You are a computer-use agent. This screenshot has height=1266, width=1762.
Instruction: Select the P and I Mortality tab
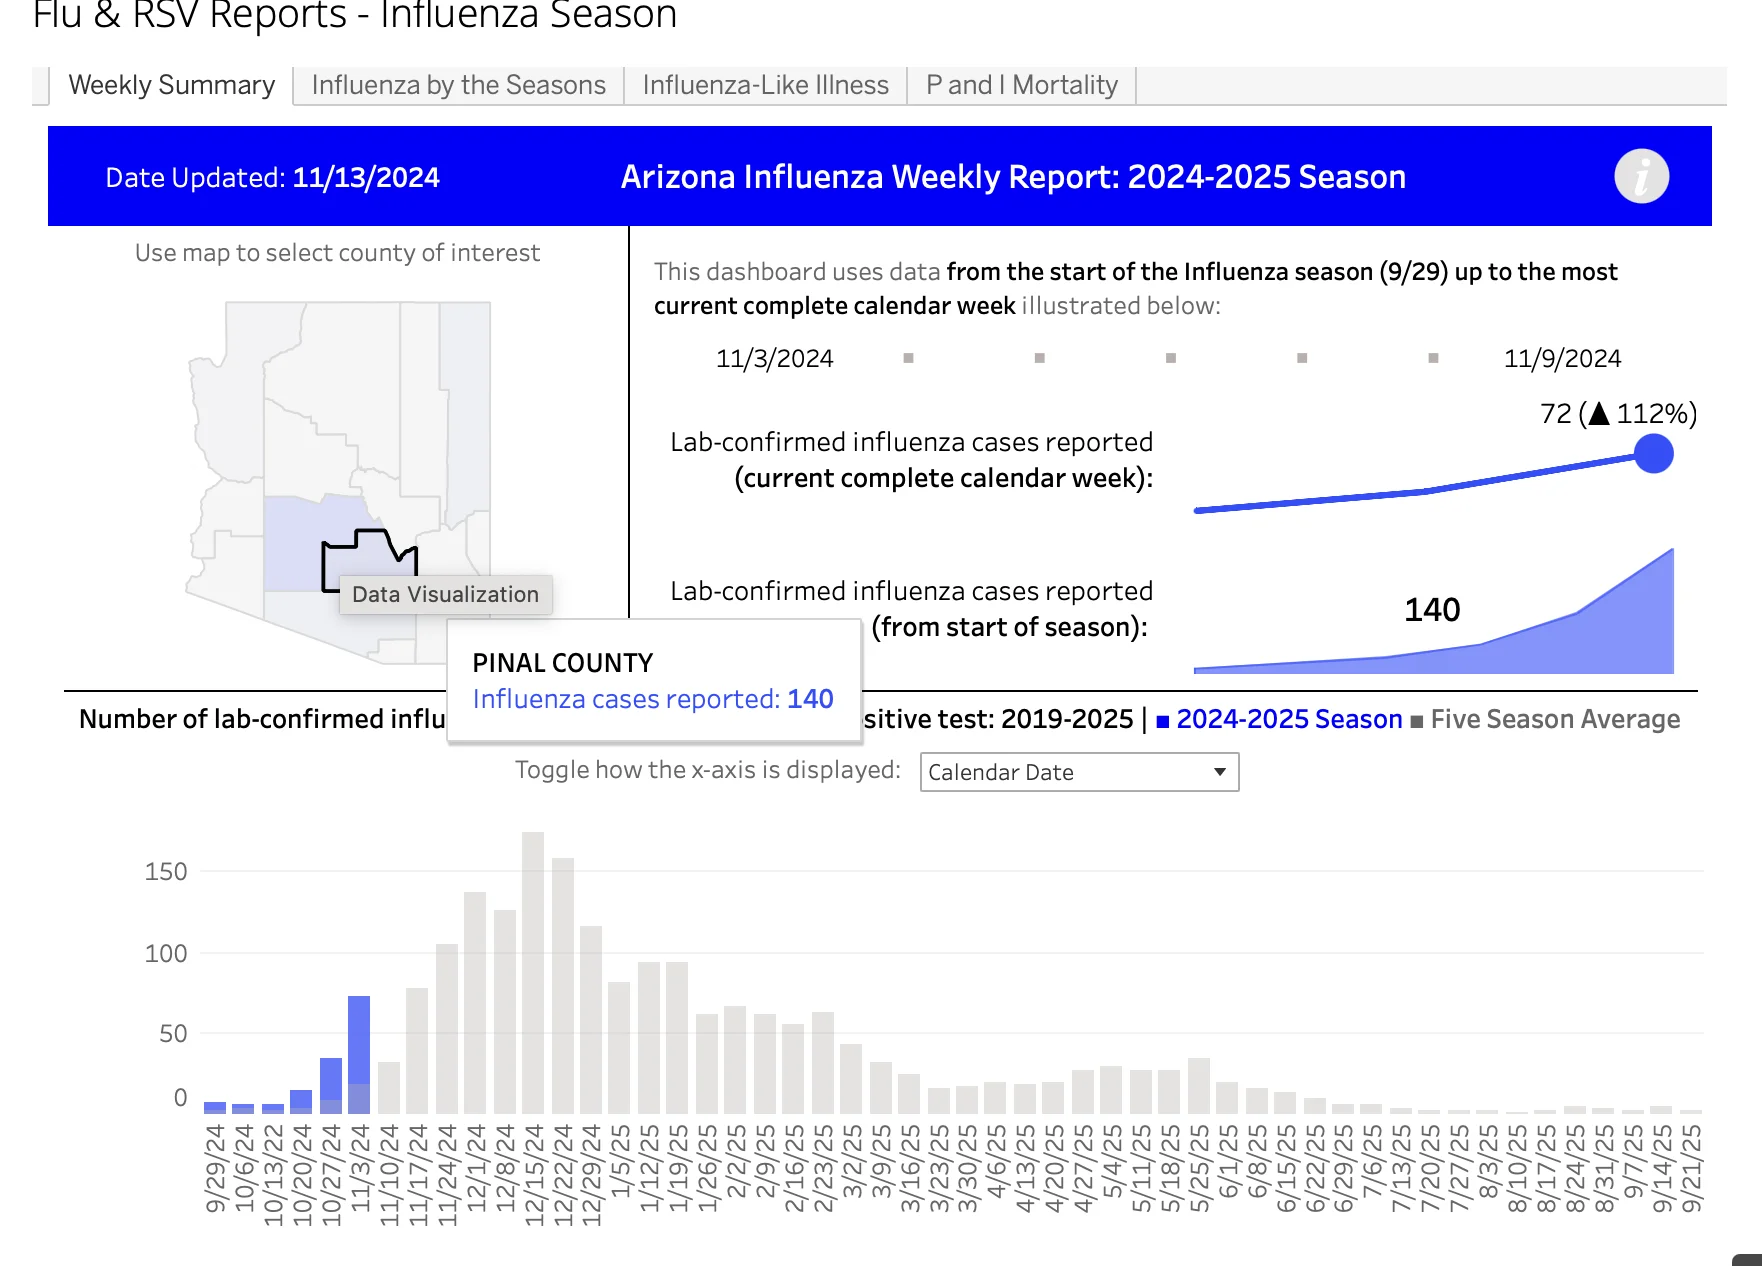1021,85
